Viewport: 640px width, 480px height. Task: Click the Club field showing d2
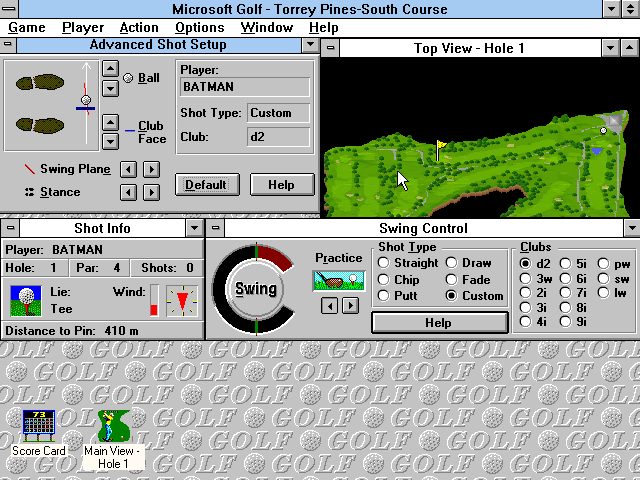tap(278, 137)
